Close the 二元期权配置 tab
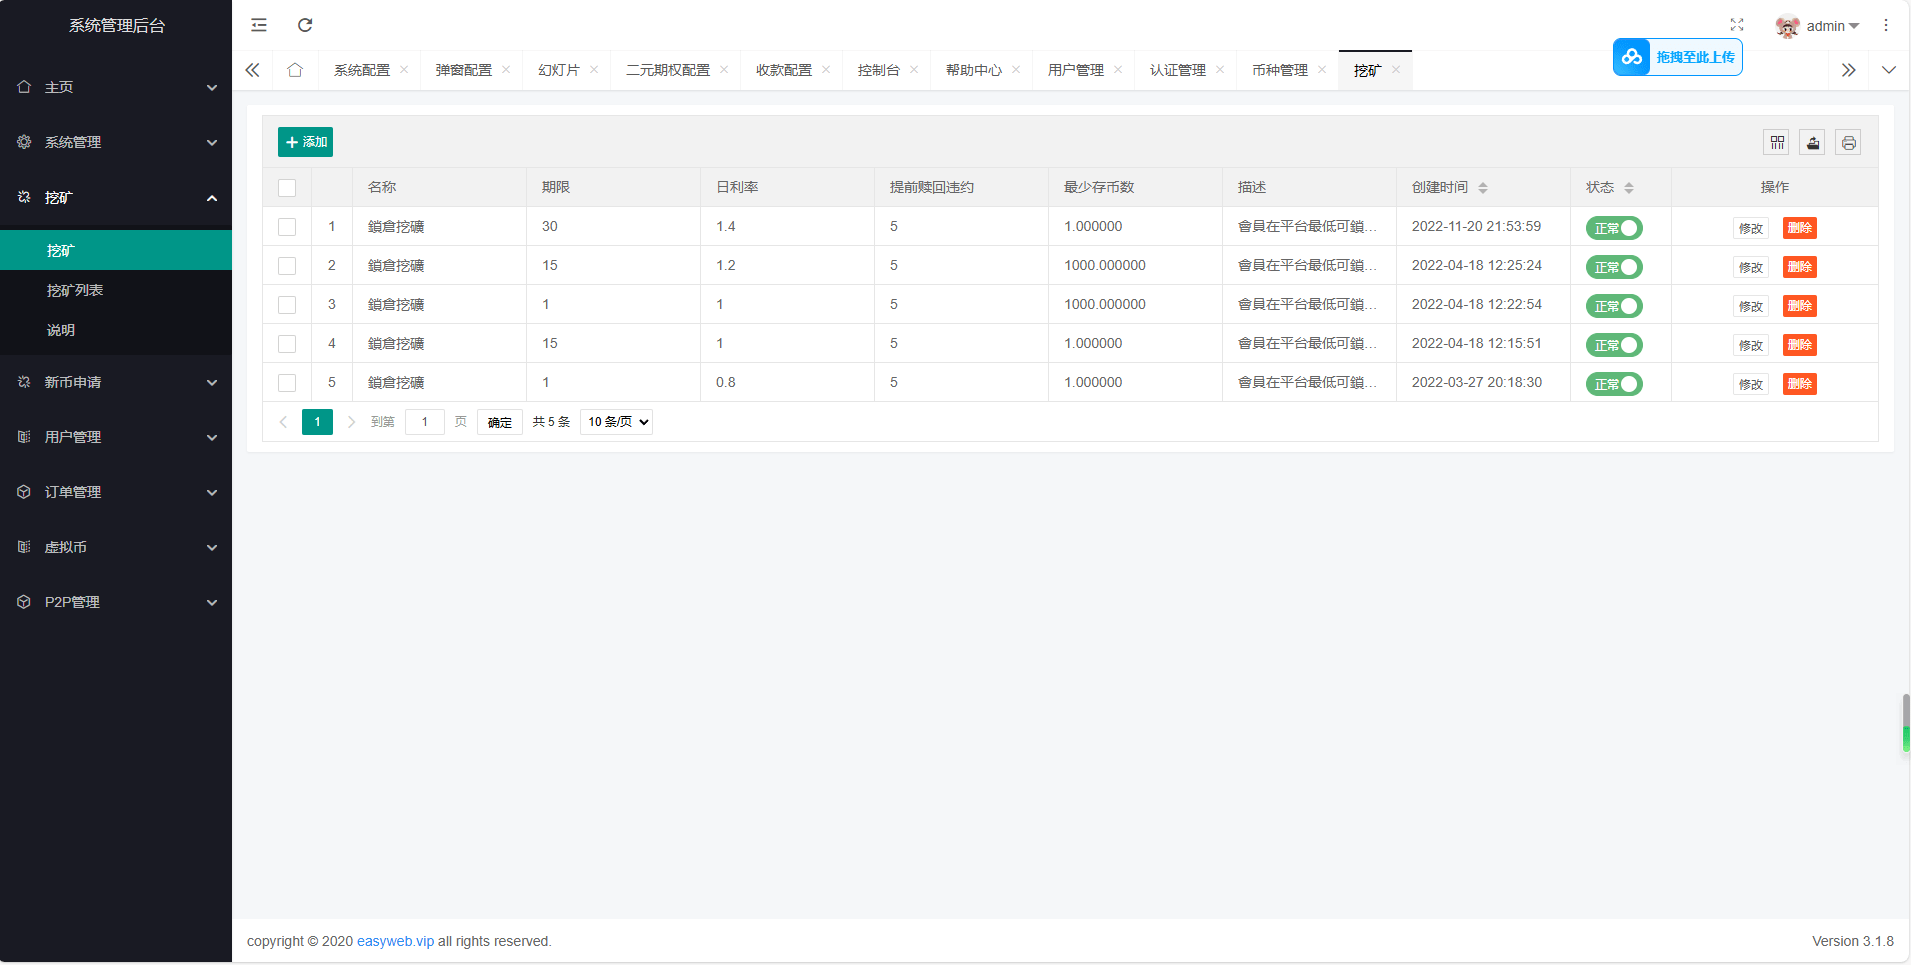 (724, 69)
